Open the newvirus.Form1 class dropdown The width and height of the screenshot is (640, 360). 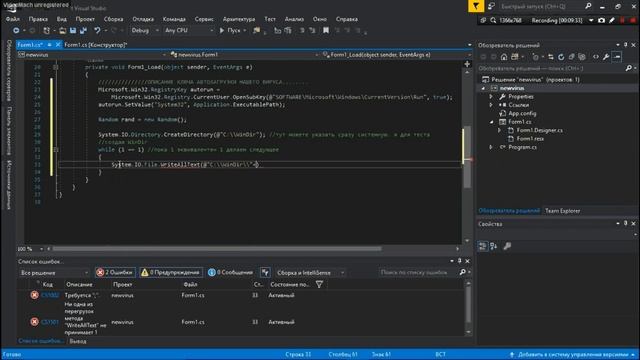[x=244, y=55]
